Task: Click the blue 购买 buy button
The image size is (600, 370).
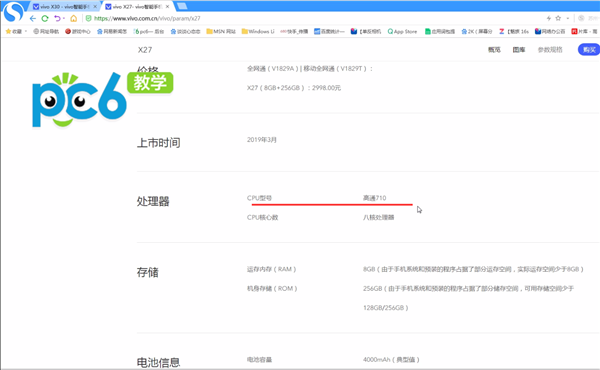Action: coord(589,50)
